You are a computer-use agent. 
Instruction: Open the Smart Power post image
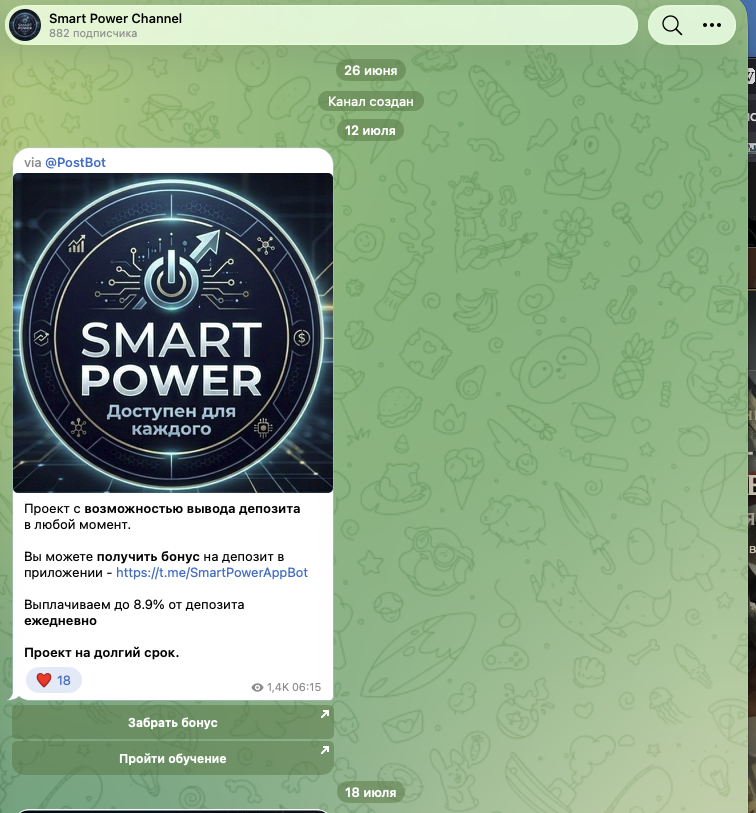coord(173,333)
